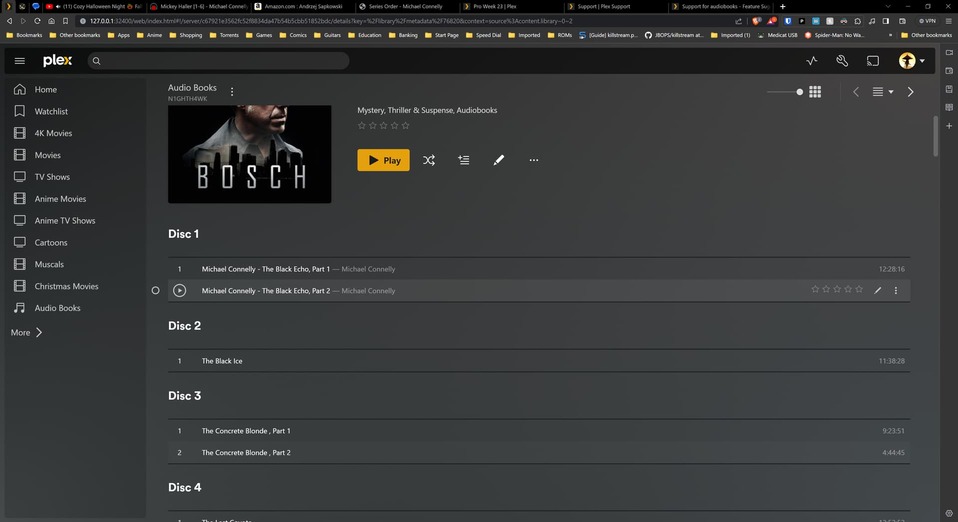Click the Cast to device icon
Image resolution: width=958 pixels, height=522 pixels.
(x=872, y=61)
